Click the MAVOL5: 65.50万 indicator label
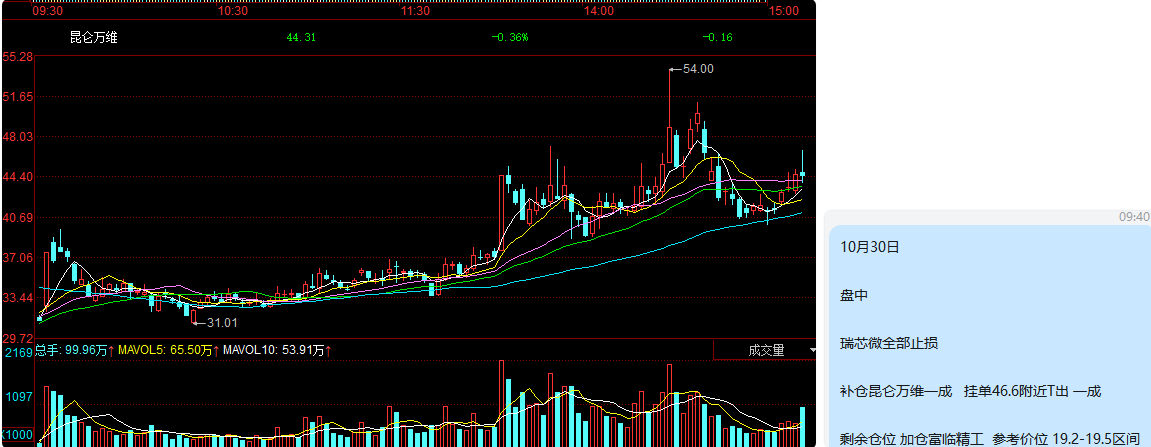The width and height of the screenshot is (1151, 447). (167, 351)
